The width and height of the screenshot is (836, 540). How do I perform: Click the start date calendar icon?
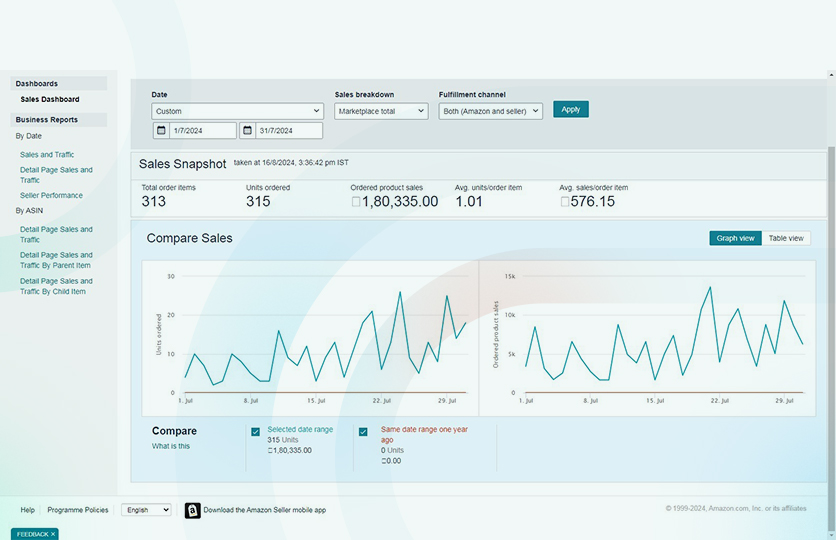tap(161, 131)
